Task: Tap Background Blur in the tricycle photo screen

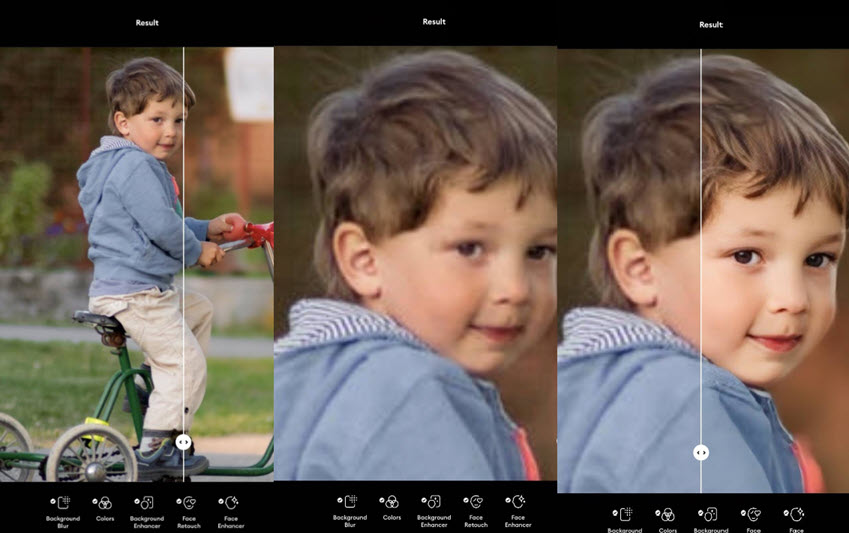Action: pos(63,511)
